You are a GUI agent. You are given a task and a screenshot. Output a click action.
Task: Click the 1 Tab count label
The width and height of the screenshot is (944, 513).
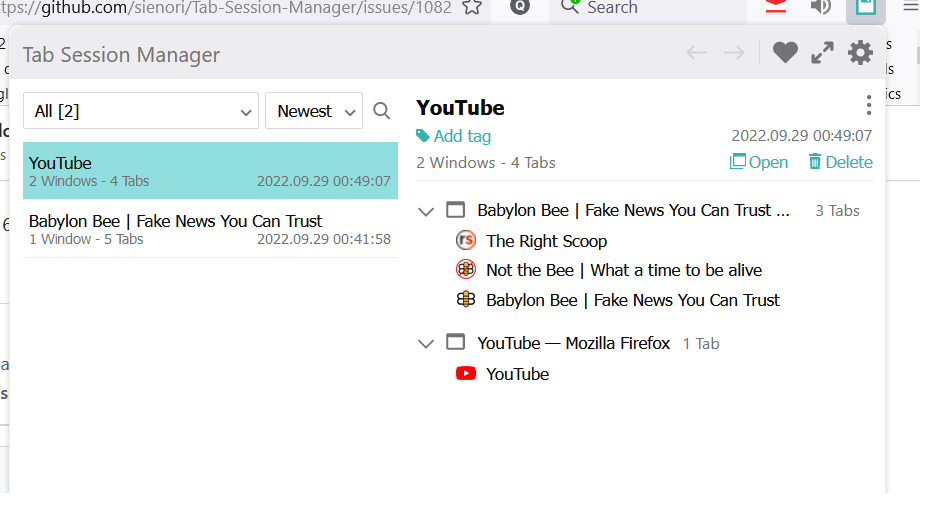tap(701, 343)
